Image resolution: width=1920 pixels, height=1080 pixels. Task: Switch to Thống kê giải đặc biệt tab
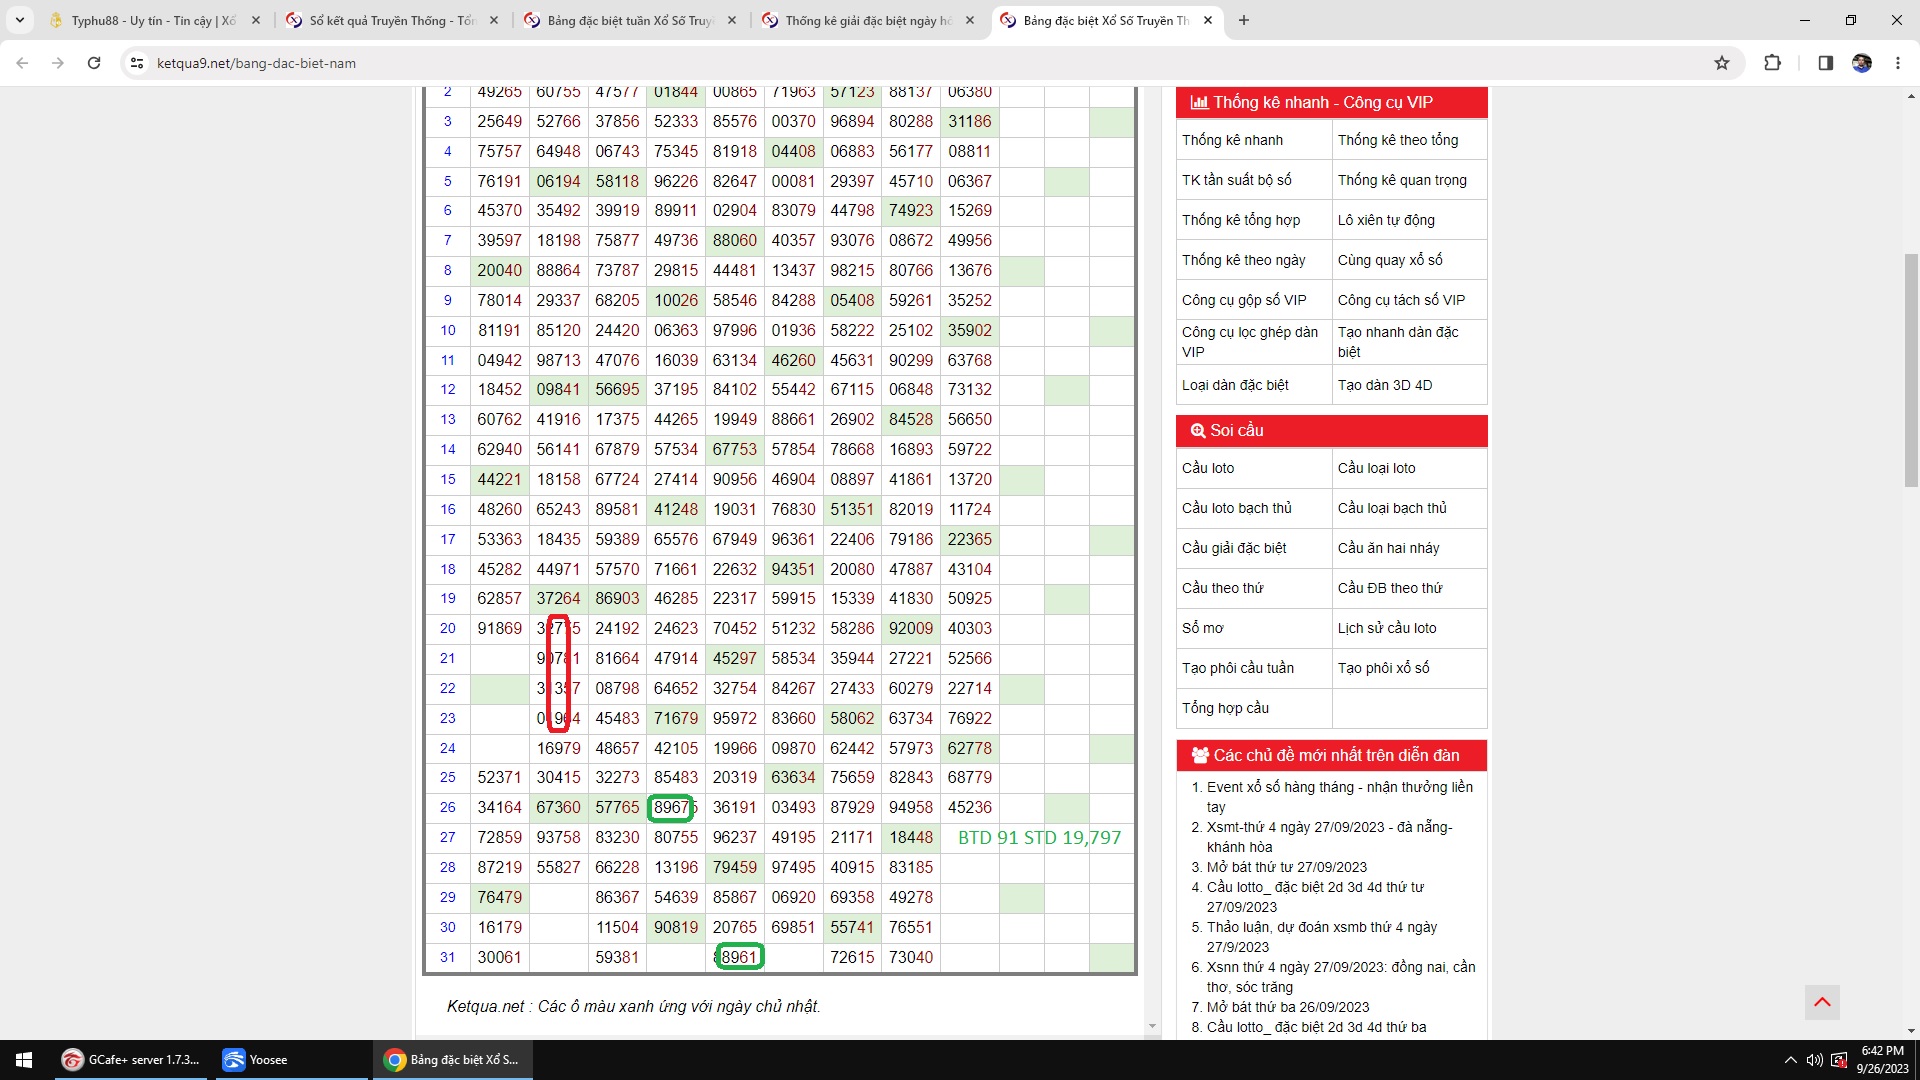pyautogui.click(x=866, y=20)
